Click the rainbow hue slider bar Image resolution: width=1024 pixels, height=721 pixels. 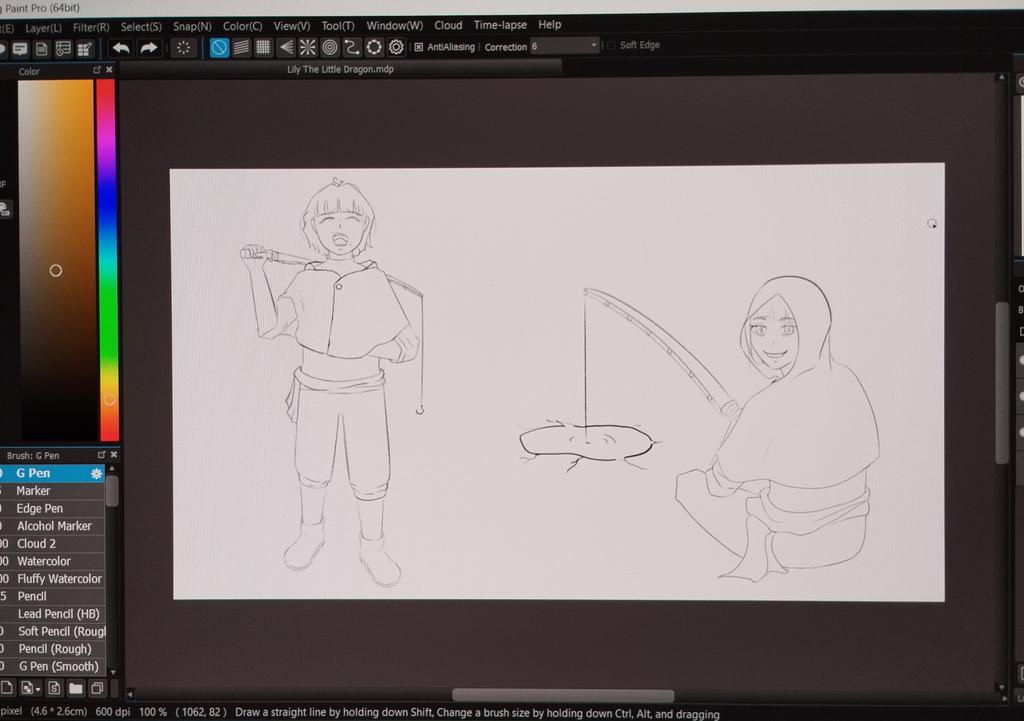pyautogui.click(x=108, y=260)
